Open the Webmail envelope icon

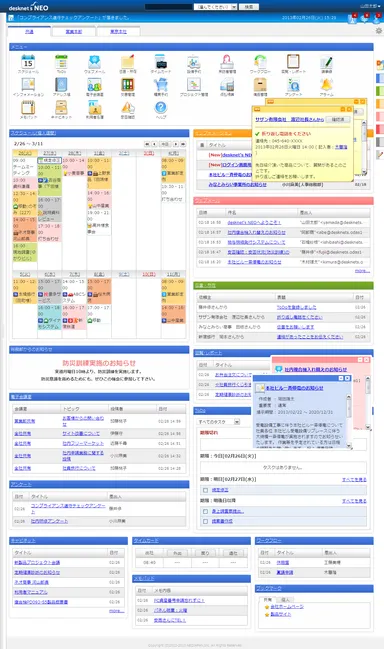(94, 62)
